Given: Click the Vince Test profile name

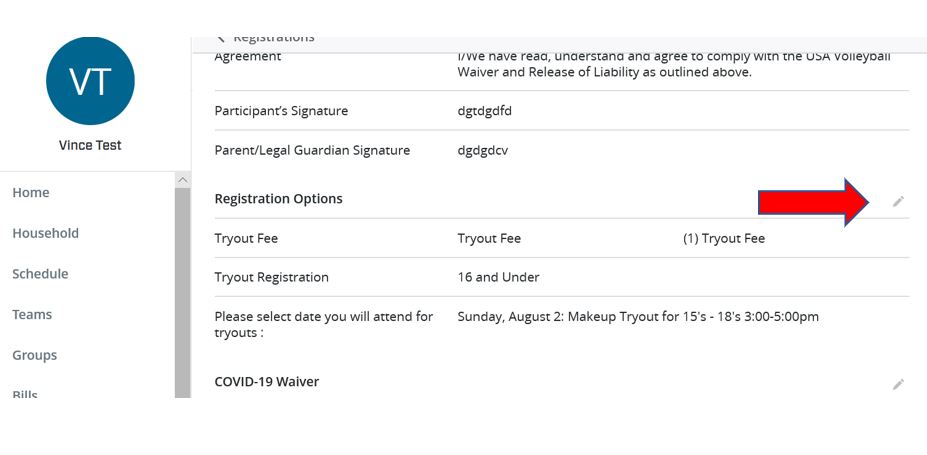Looking at the screenshot, I should (x=90, y=145).
